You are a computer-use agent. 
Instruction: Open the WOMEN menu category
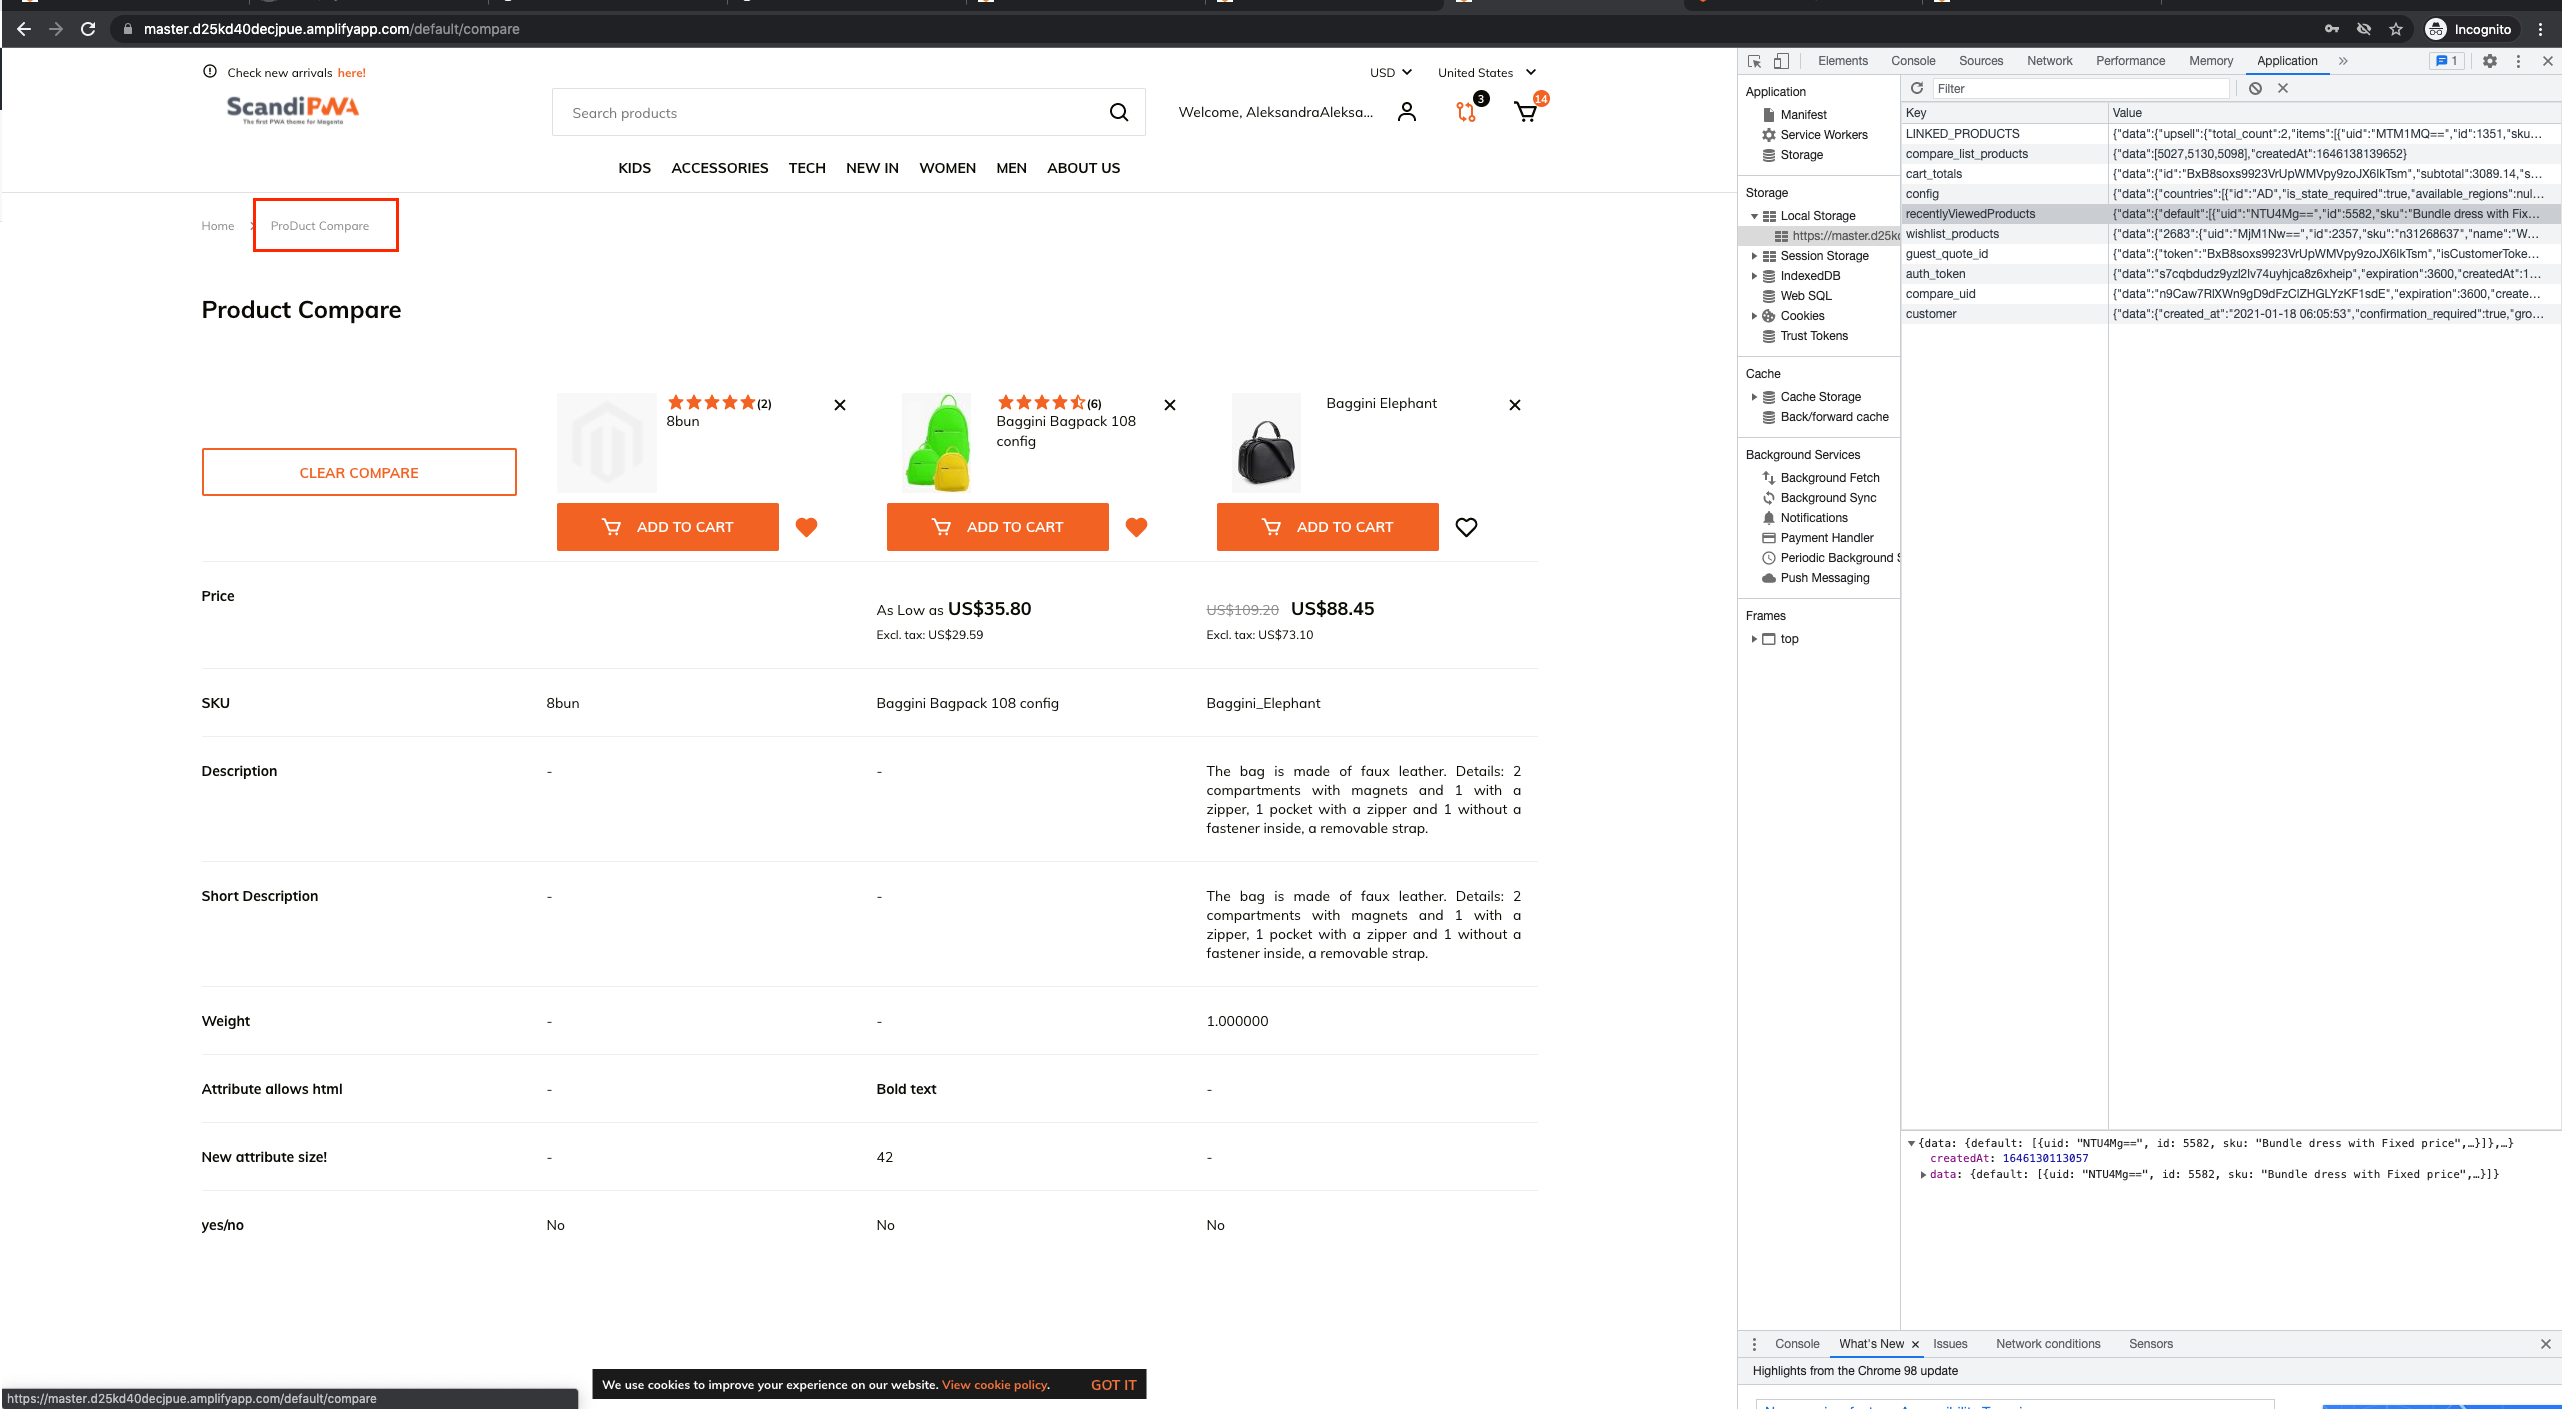(947, 168)
